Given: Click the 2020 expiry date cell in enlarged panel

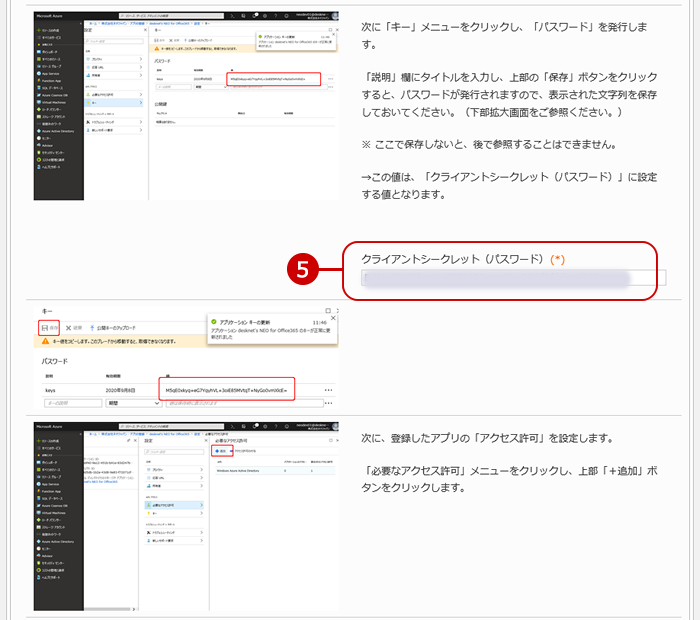Looking at the screenshot, I should tap(120, 390).
